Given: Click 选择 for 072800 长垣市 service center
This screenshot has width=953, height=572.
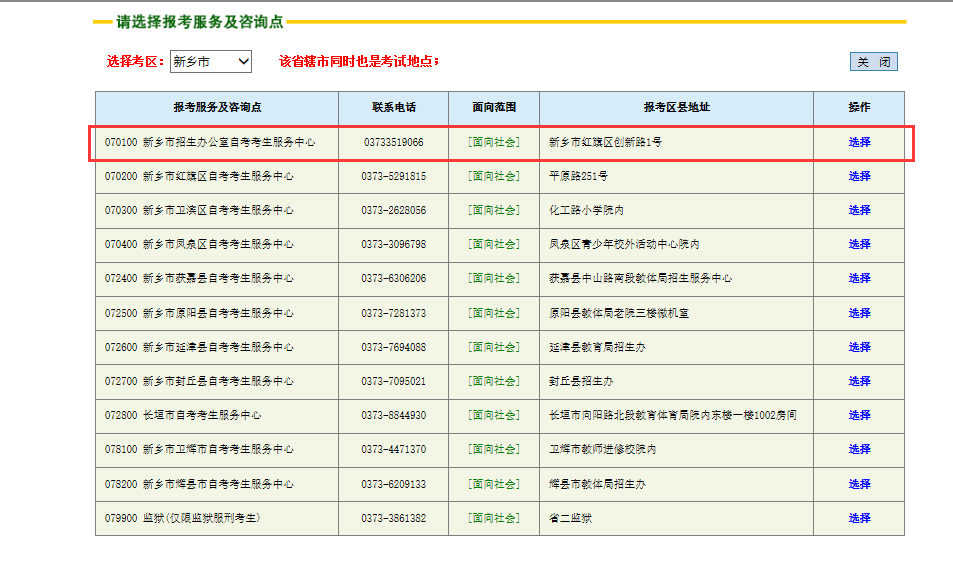Looking at the screenshot, I should (x=859, y=415).
